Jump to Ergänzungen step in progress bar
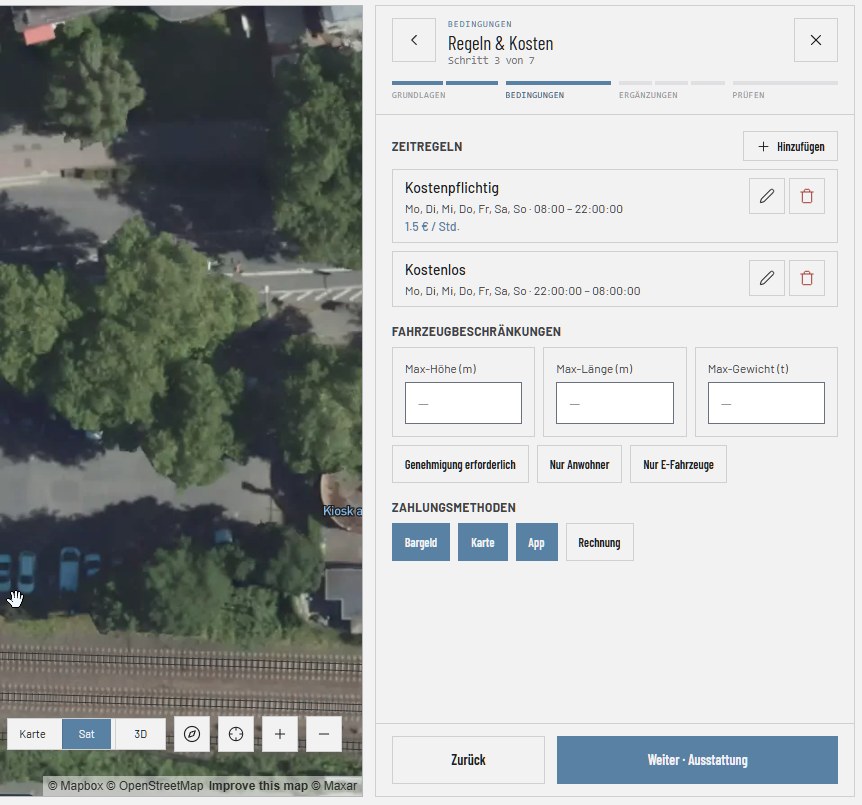 coord(648,95)
